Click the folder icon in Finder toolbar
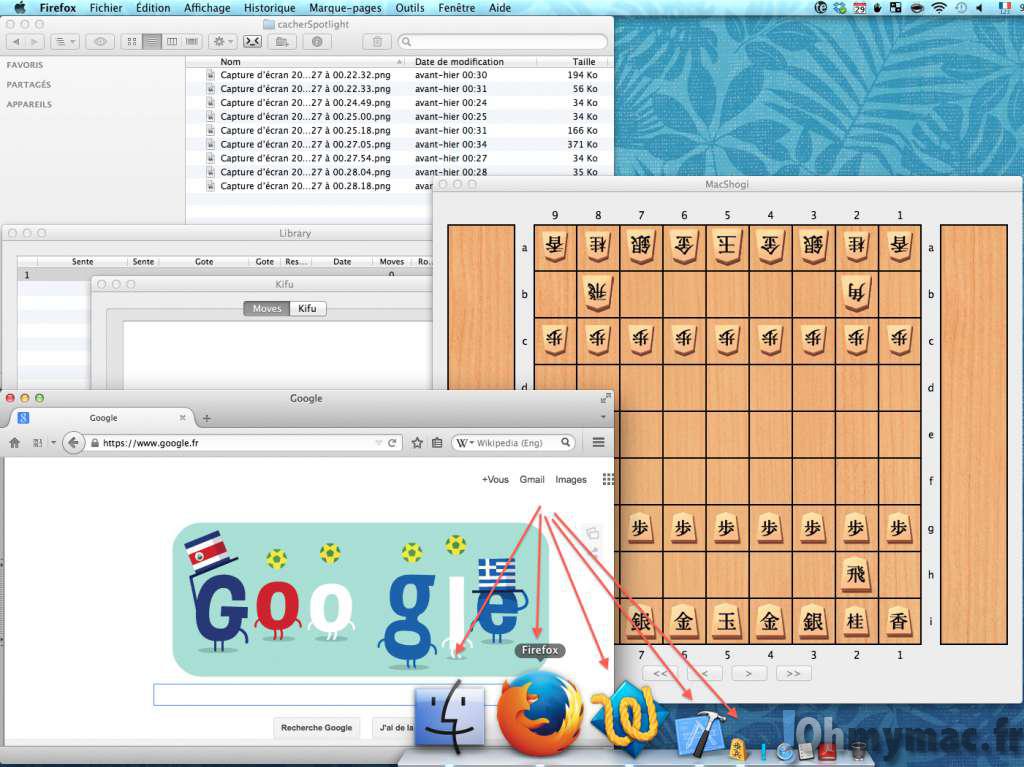 pyautogui.click(x=282, y=42)
